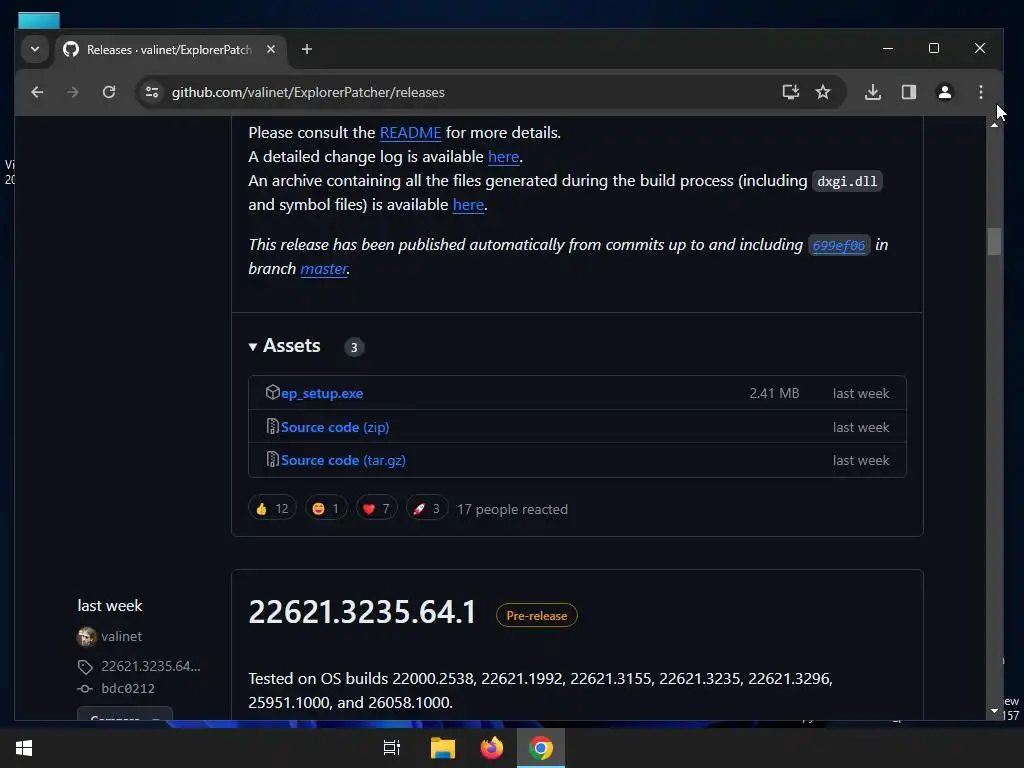The height and width of the screenshot is (768, 1024).
Task: Click the address bar URL
Action: pos(308,92)
